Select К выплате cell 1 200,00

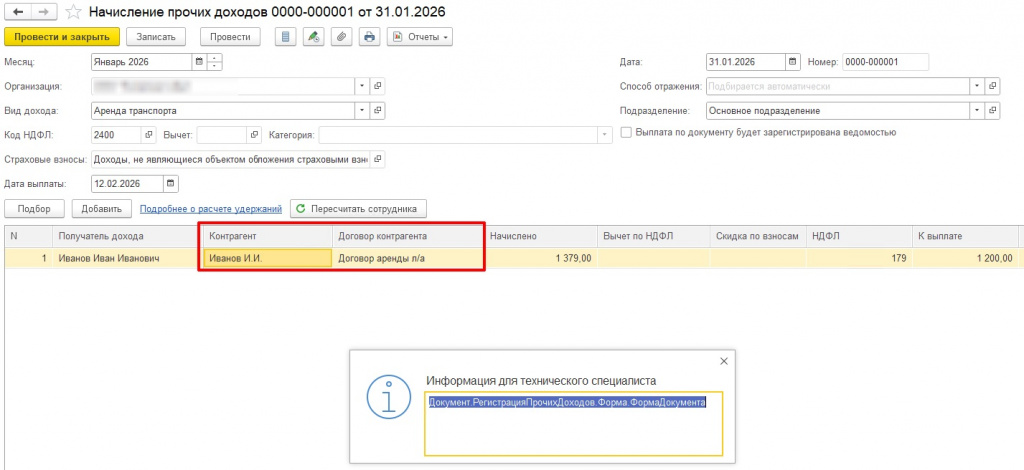click(965, 258)
